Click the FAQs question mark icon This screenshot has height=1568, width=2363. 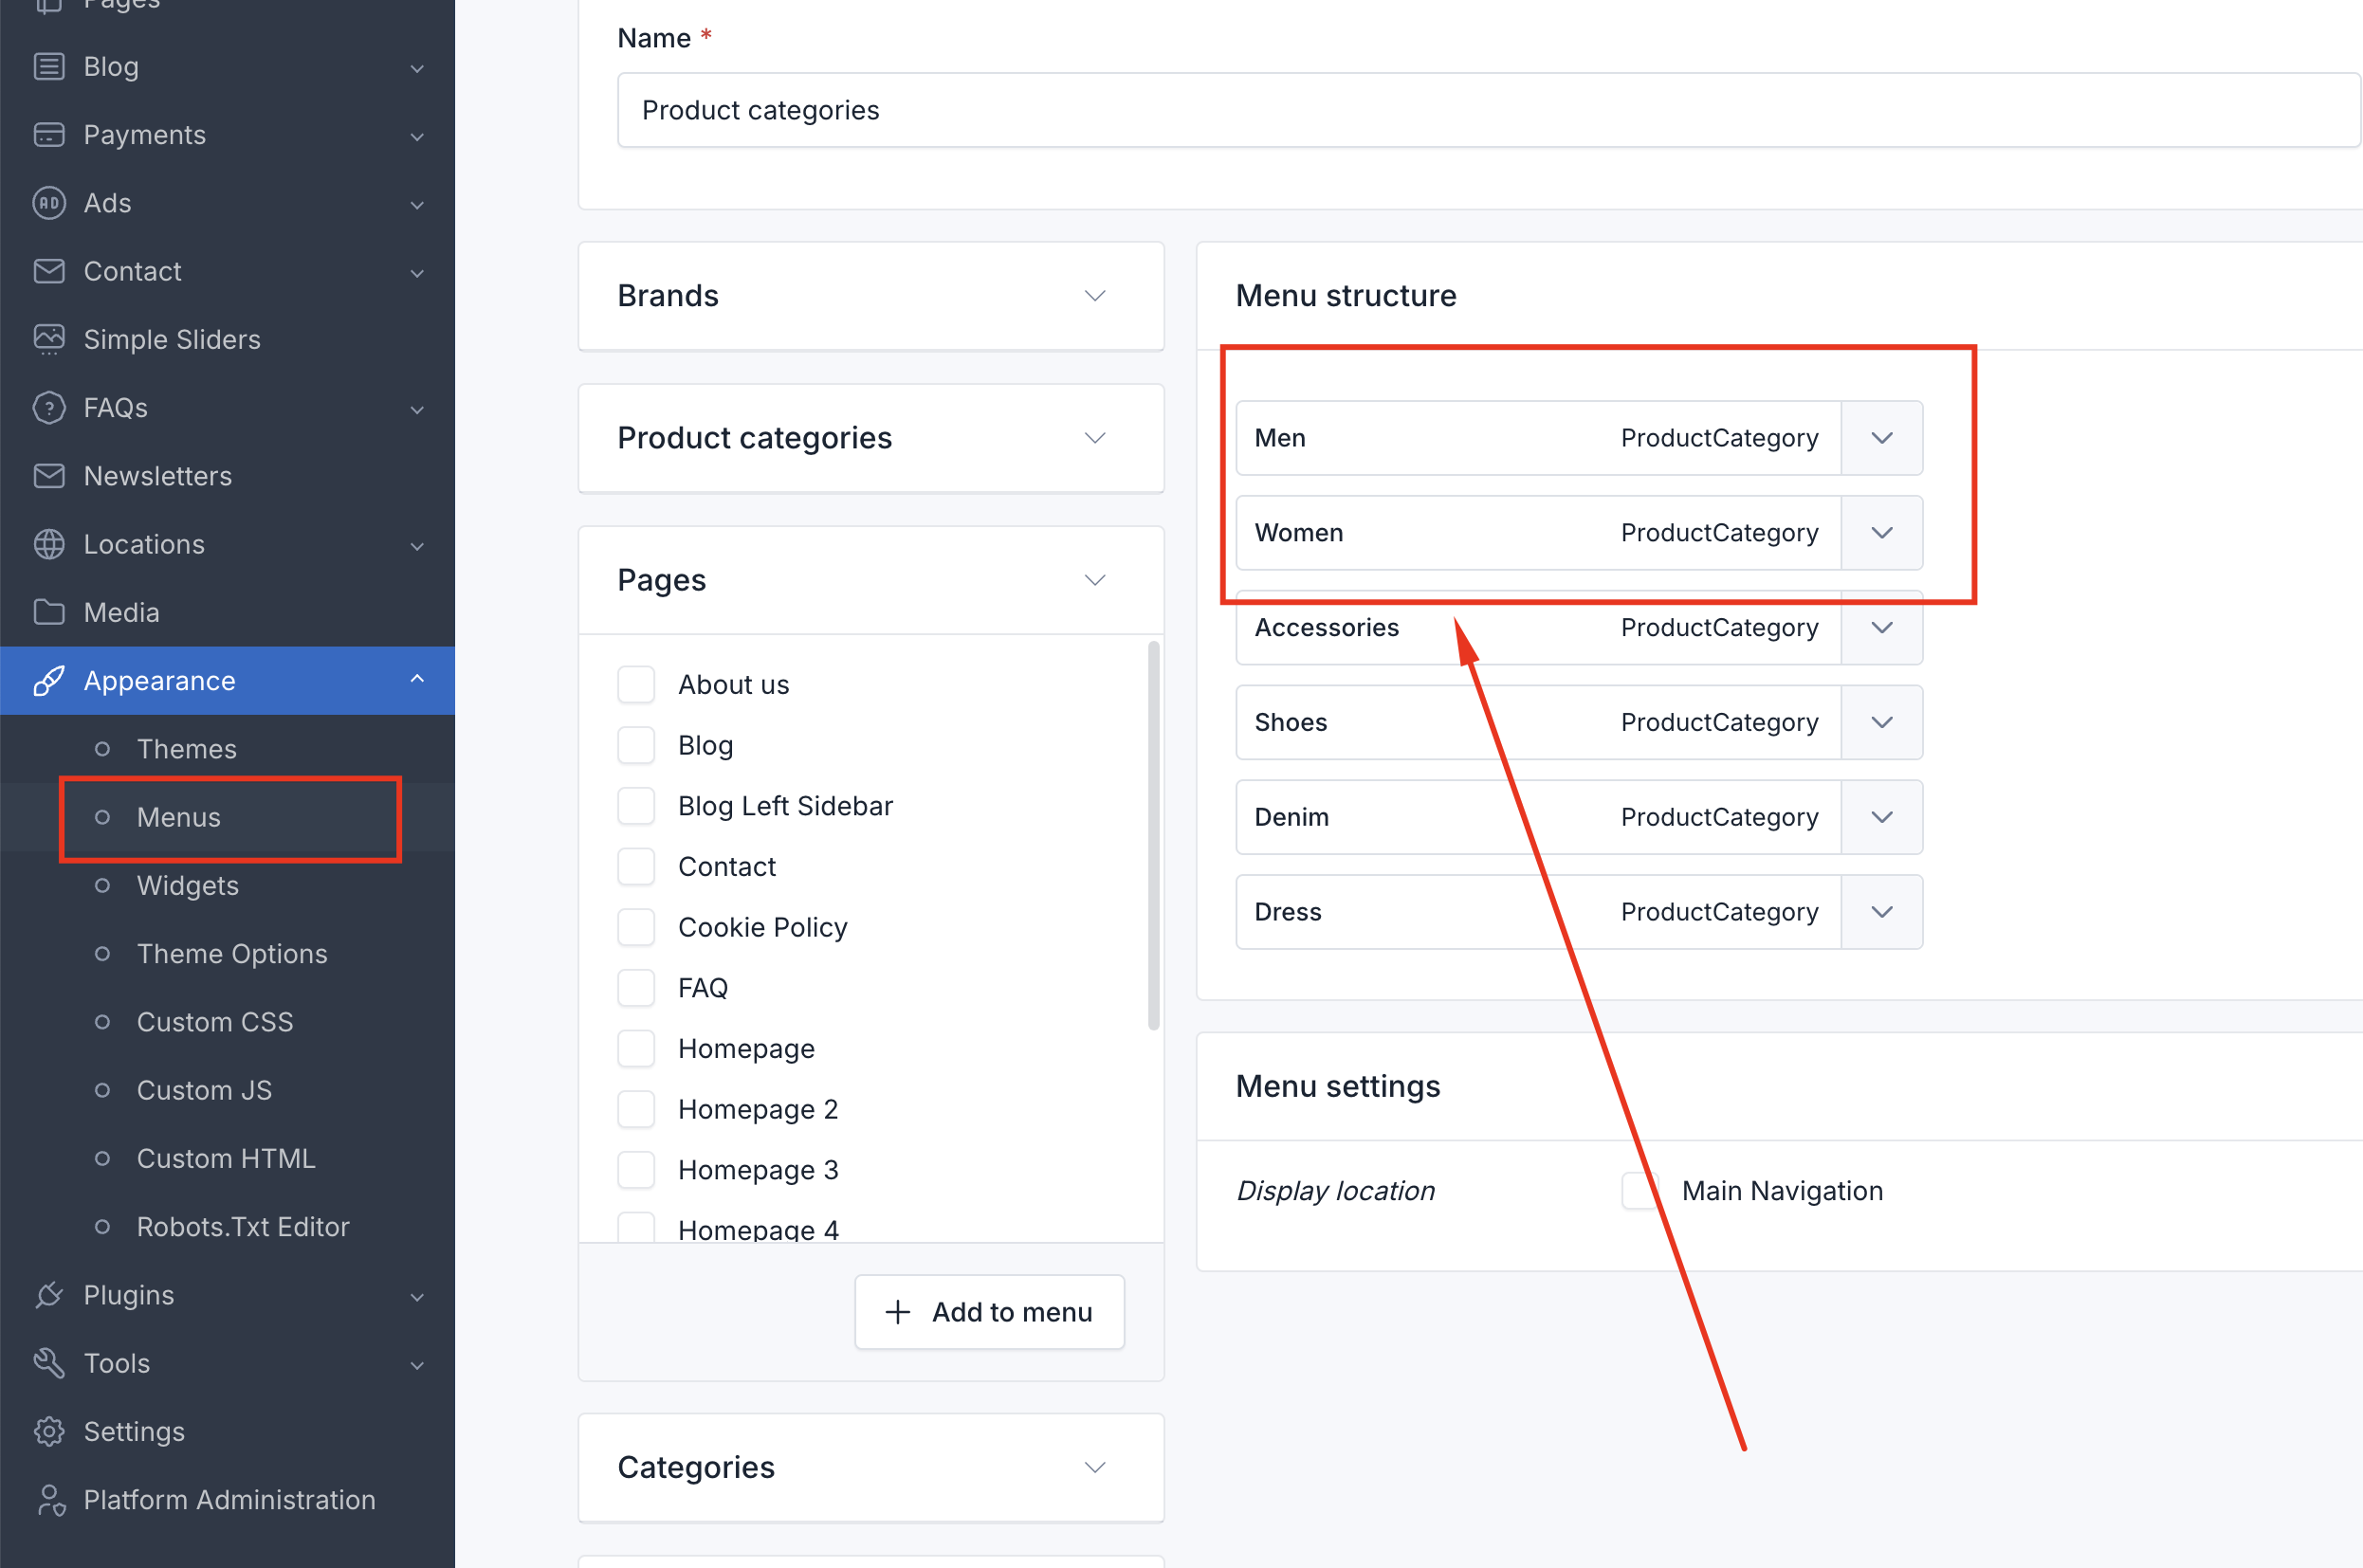(48, 408)
